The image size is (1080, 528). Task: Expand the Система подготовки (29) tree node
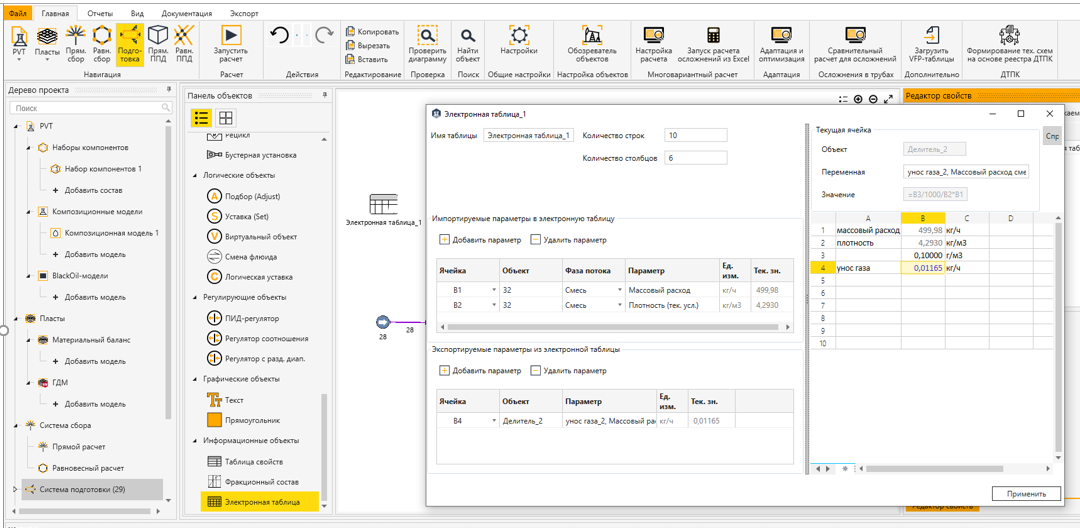click(15, 489)
